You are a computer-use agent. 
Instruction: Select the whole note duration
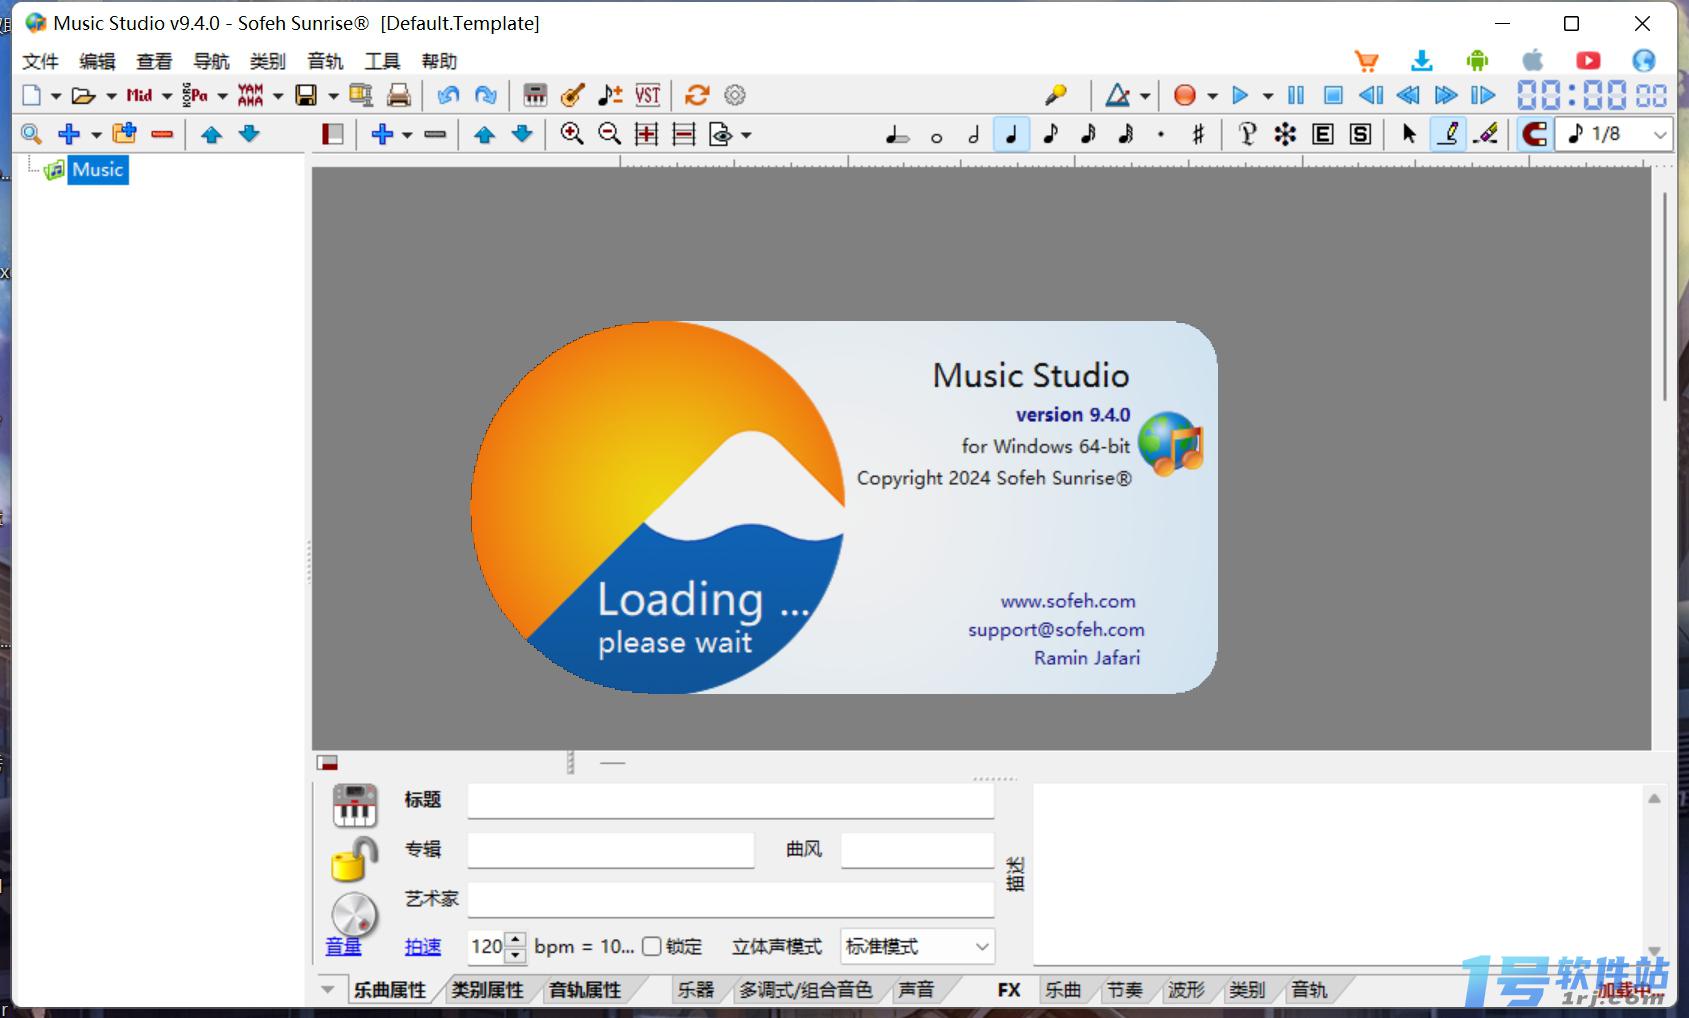click(936, 136)
